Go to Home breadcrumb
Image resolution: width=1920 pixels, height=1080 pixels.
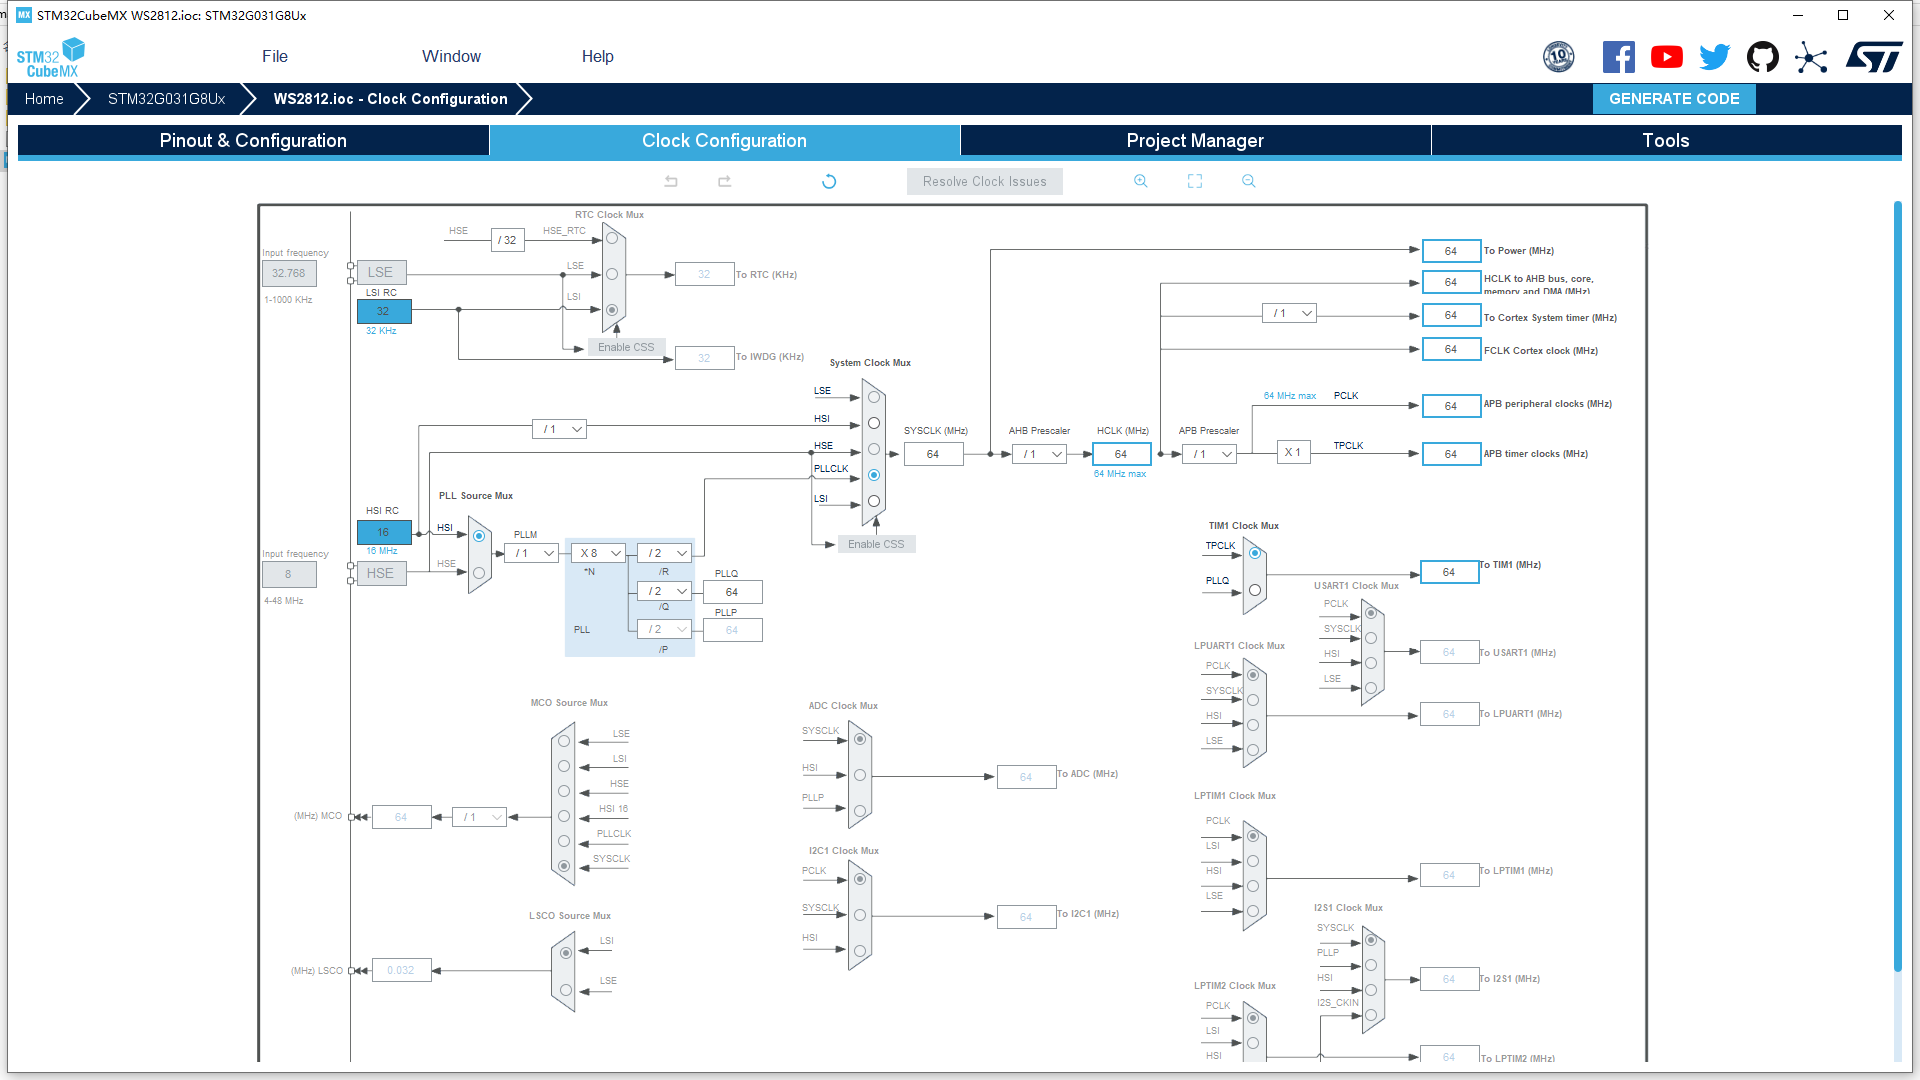tap(44, 99)
